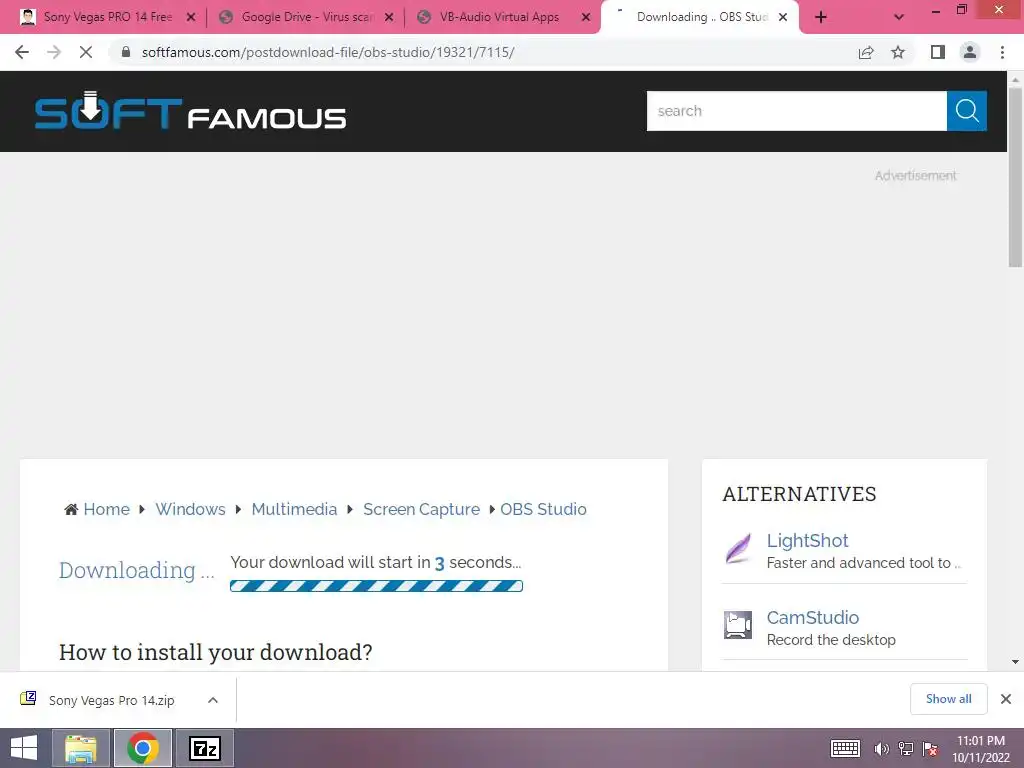The image size is (1024, 768).
Task: Click the padlock site info icon
Action: click(126, 52)
